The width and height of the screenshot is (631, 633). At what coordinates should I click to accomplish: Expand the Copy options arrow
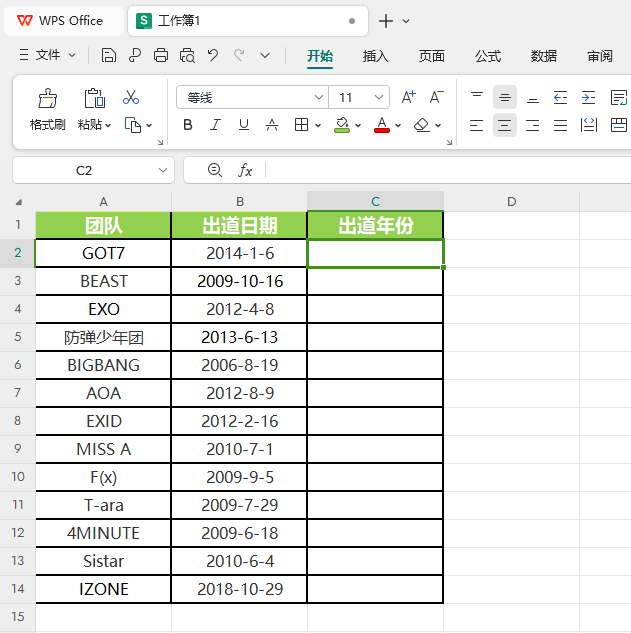point(149,126)
